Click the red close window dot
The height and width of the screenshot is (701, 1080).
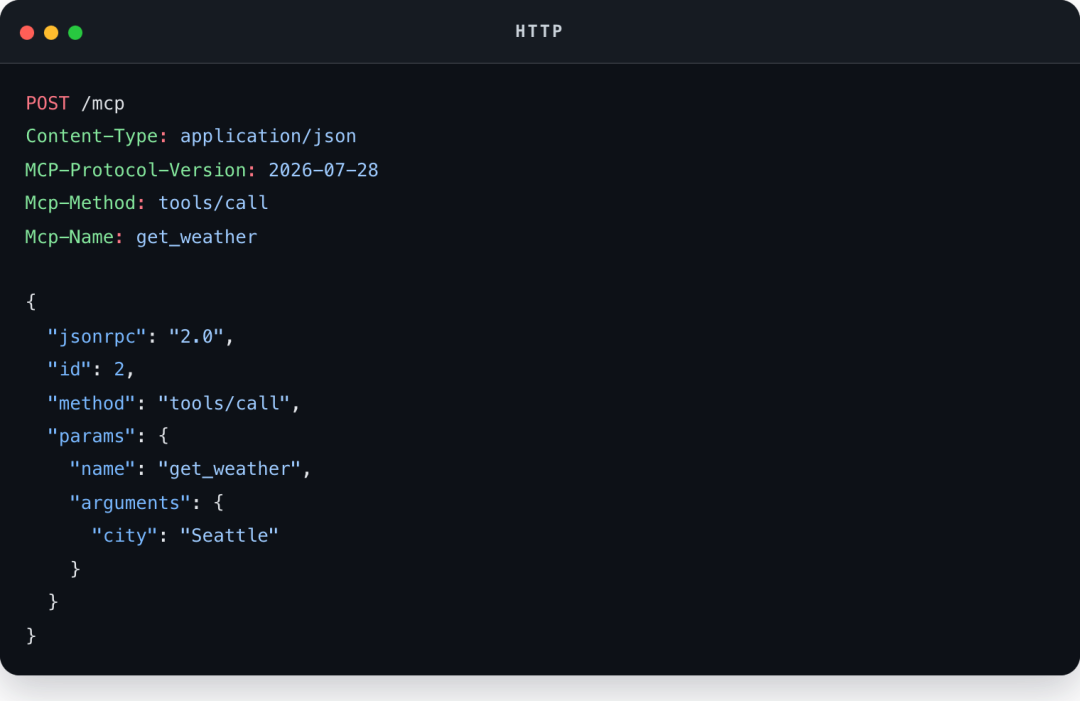pyautogui.click(x=27, y=32)
